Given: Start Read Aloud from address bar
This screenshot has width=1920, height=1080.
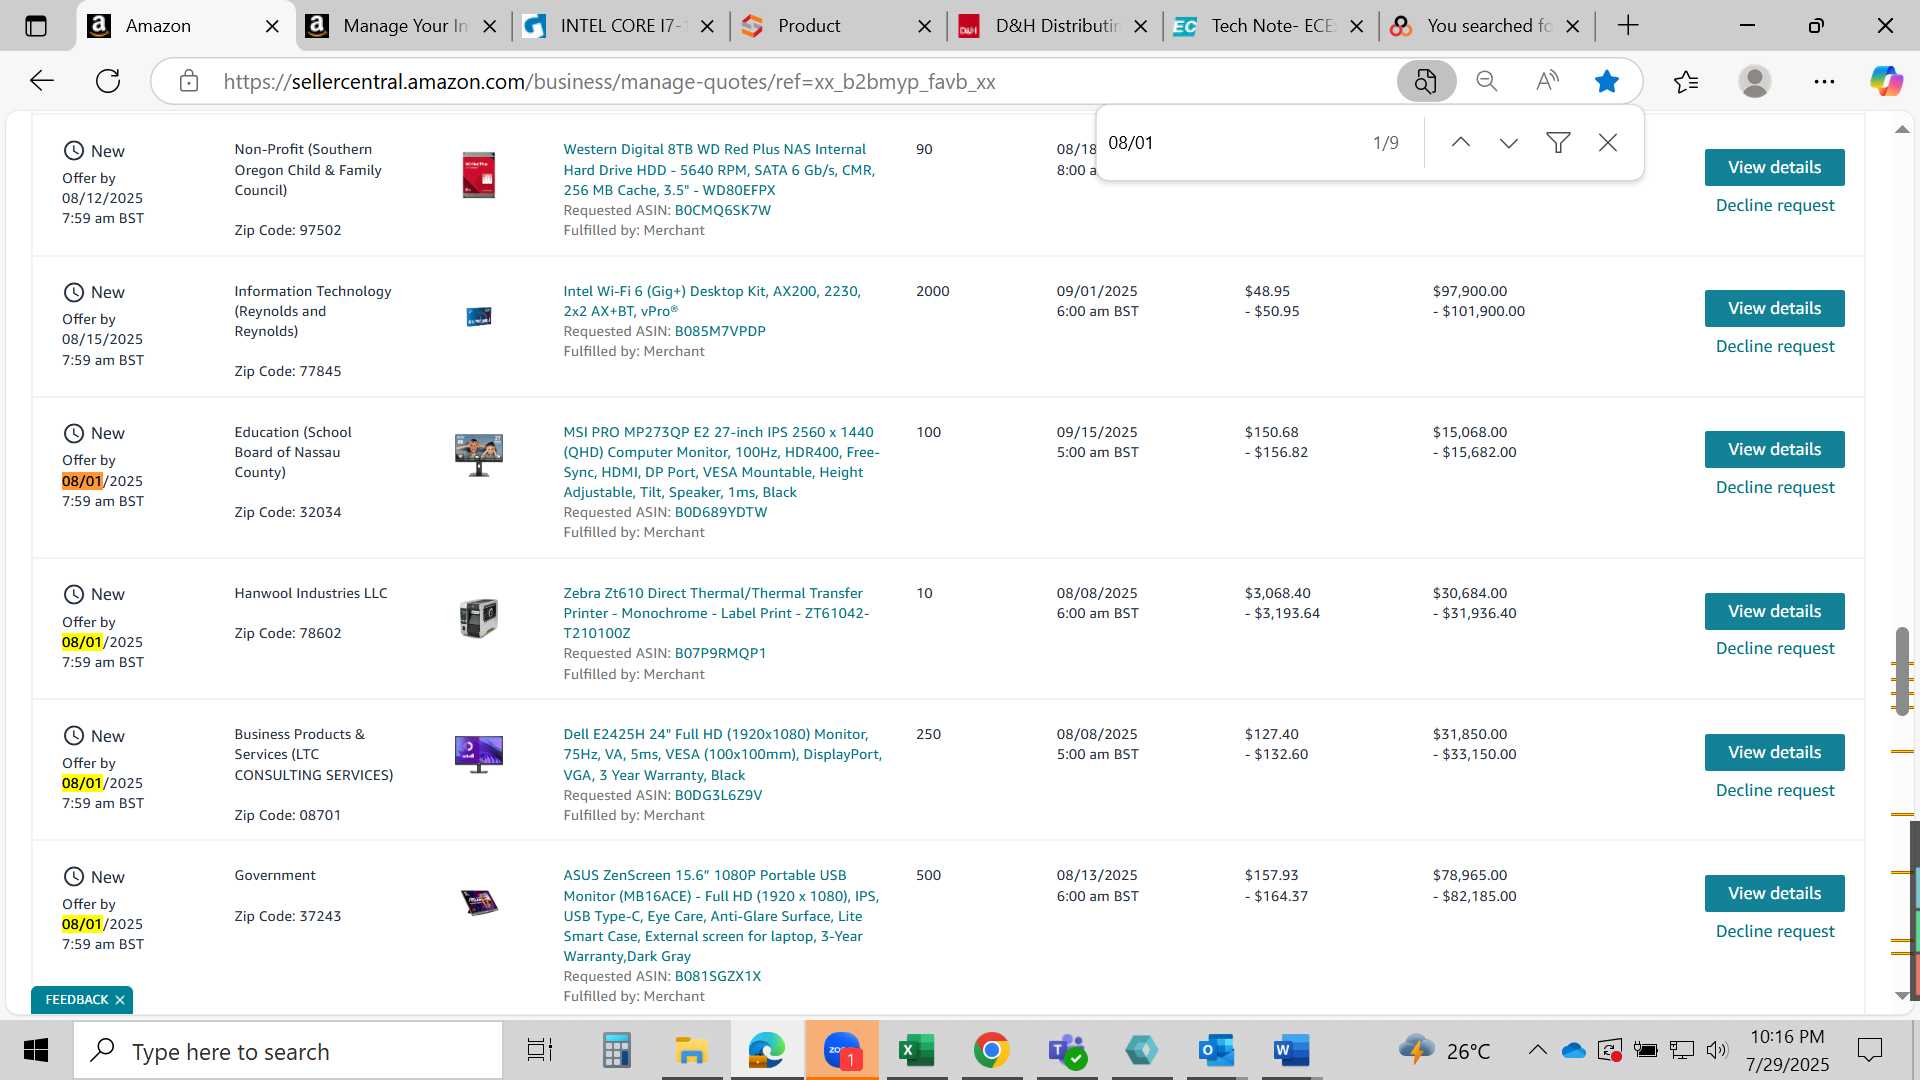Looking at the screenshot, I should (1547, 81).
